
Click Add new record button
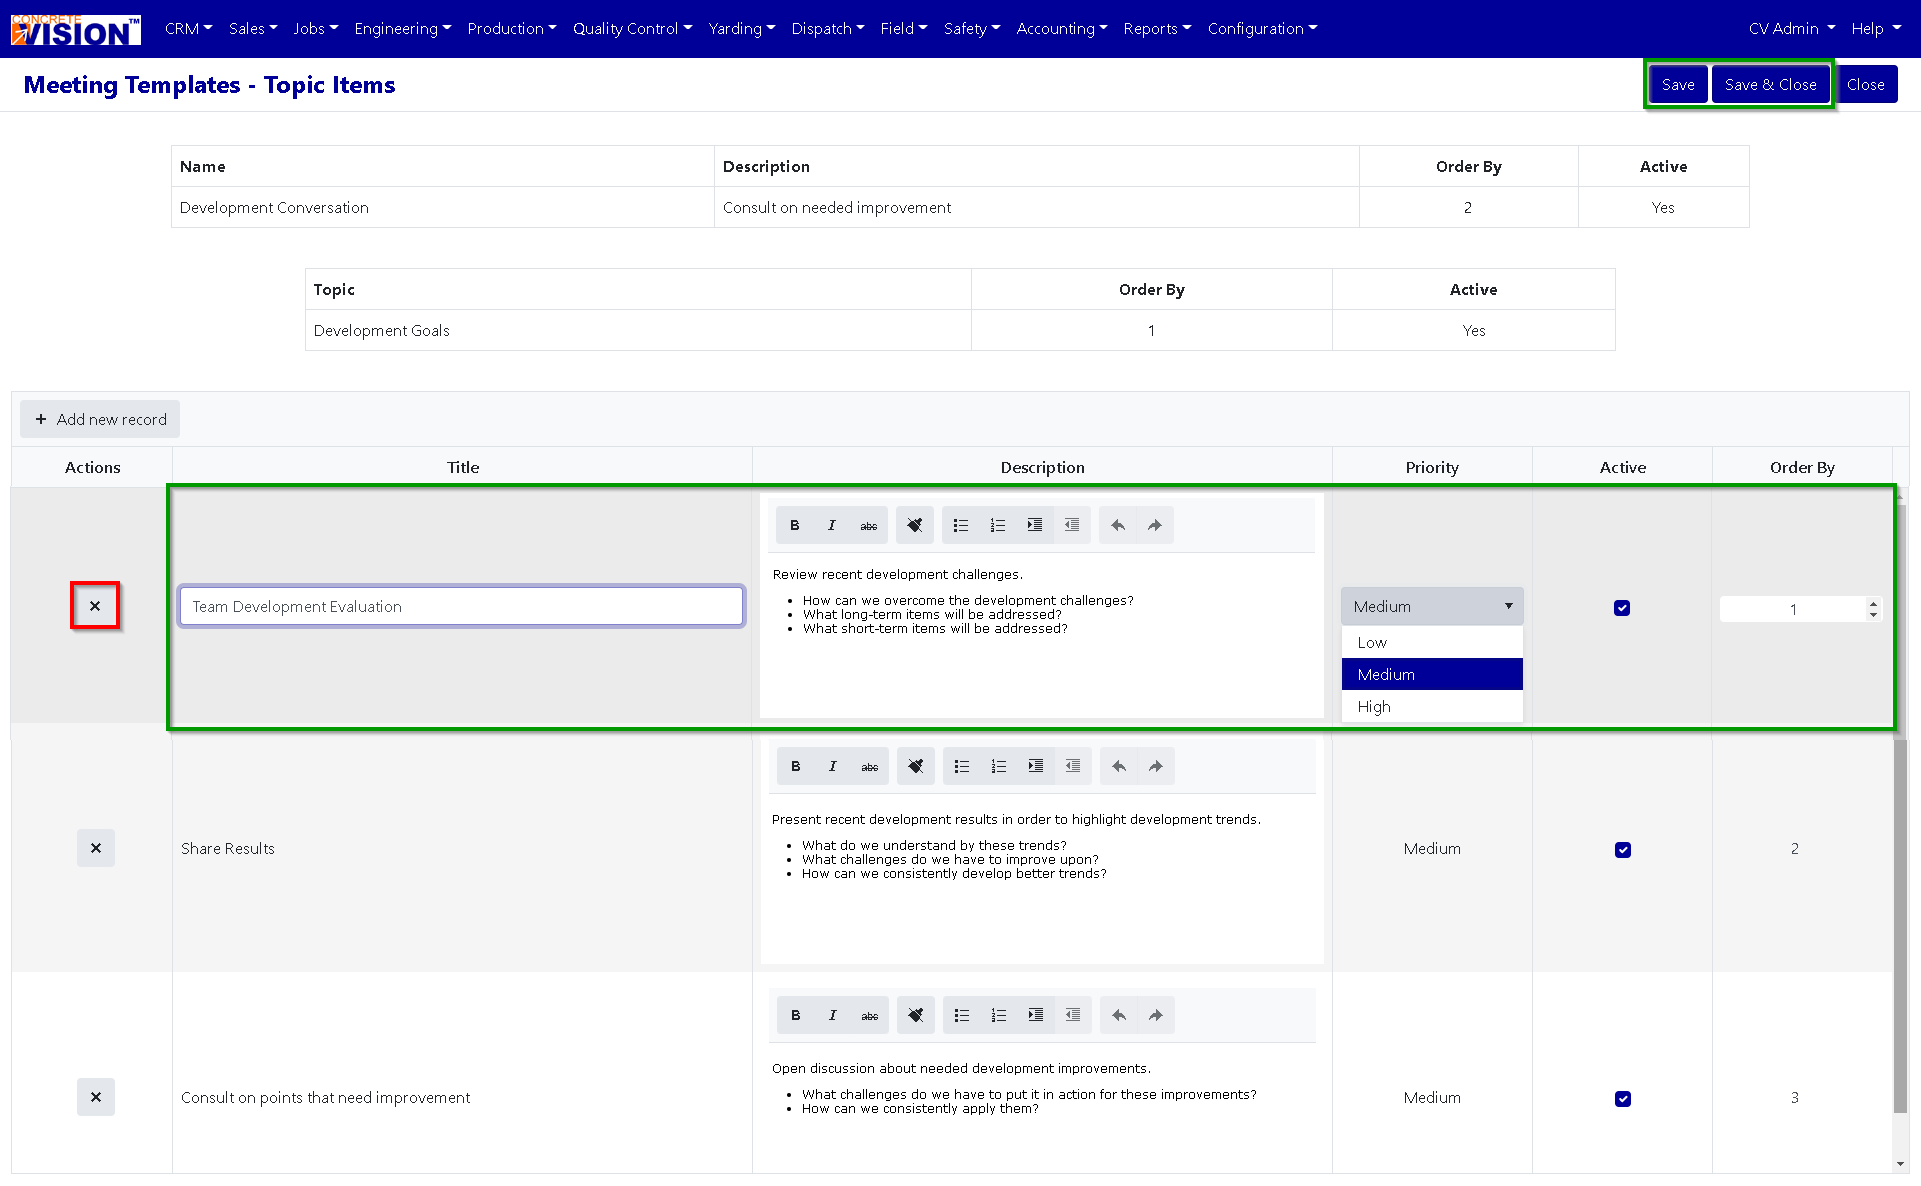[100, 419]
